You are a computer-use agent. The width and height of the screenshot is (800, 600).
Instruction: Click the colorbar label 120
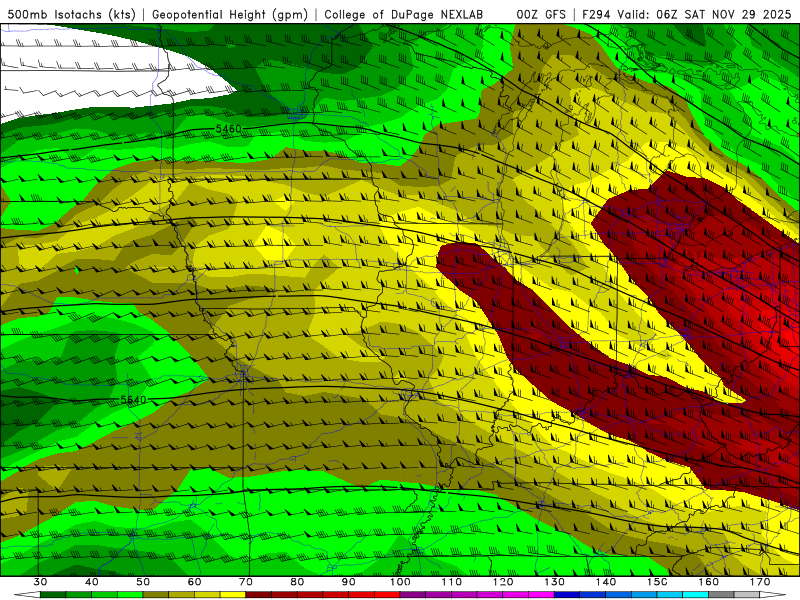coord(503,582)
